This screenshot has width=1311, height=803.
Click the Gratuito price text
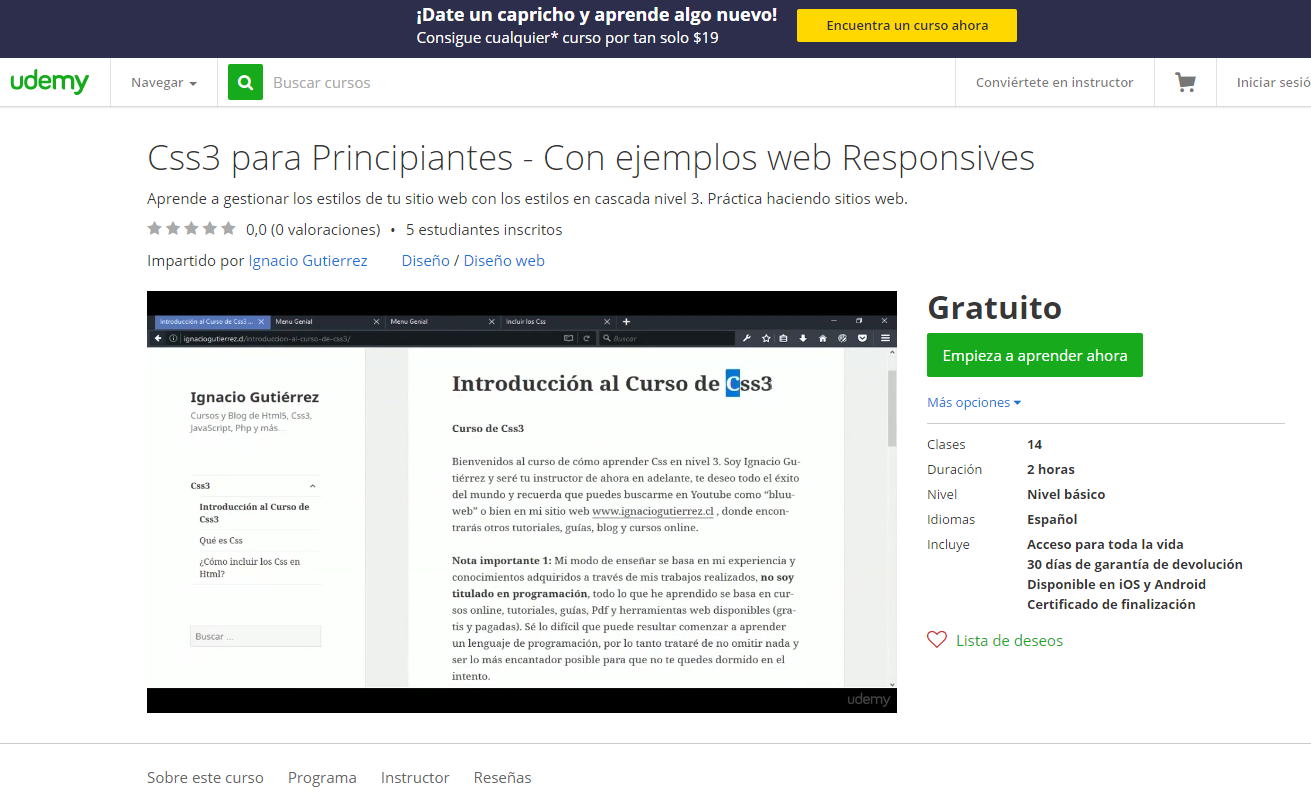coord(995,307)
